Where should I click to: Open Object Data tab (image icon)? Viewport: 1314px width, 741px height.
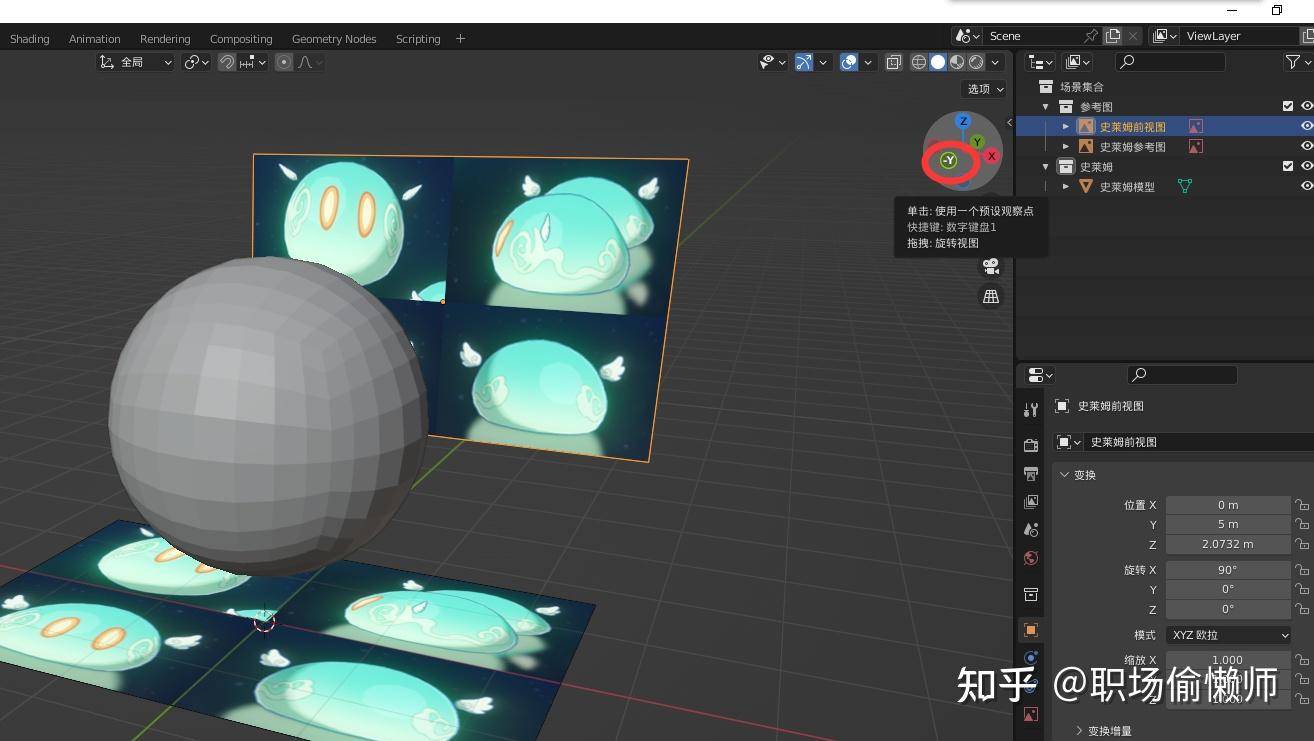pos(1031,714)
